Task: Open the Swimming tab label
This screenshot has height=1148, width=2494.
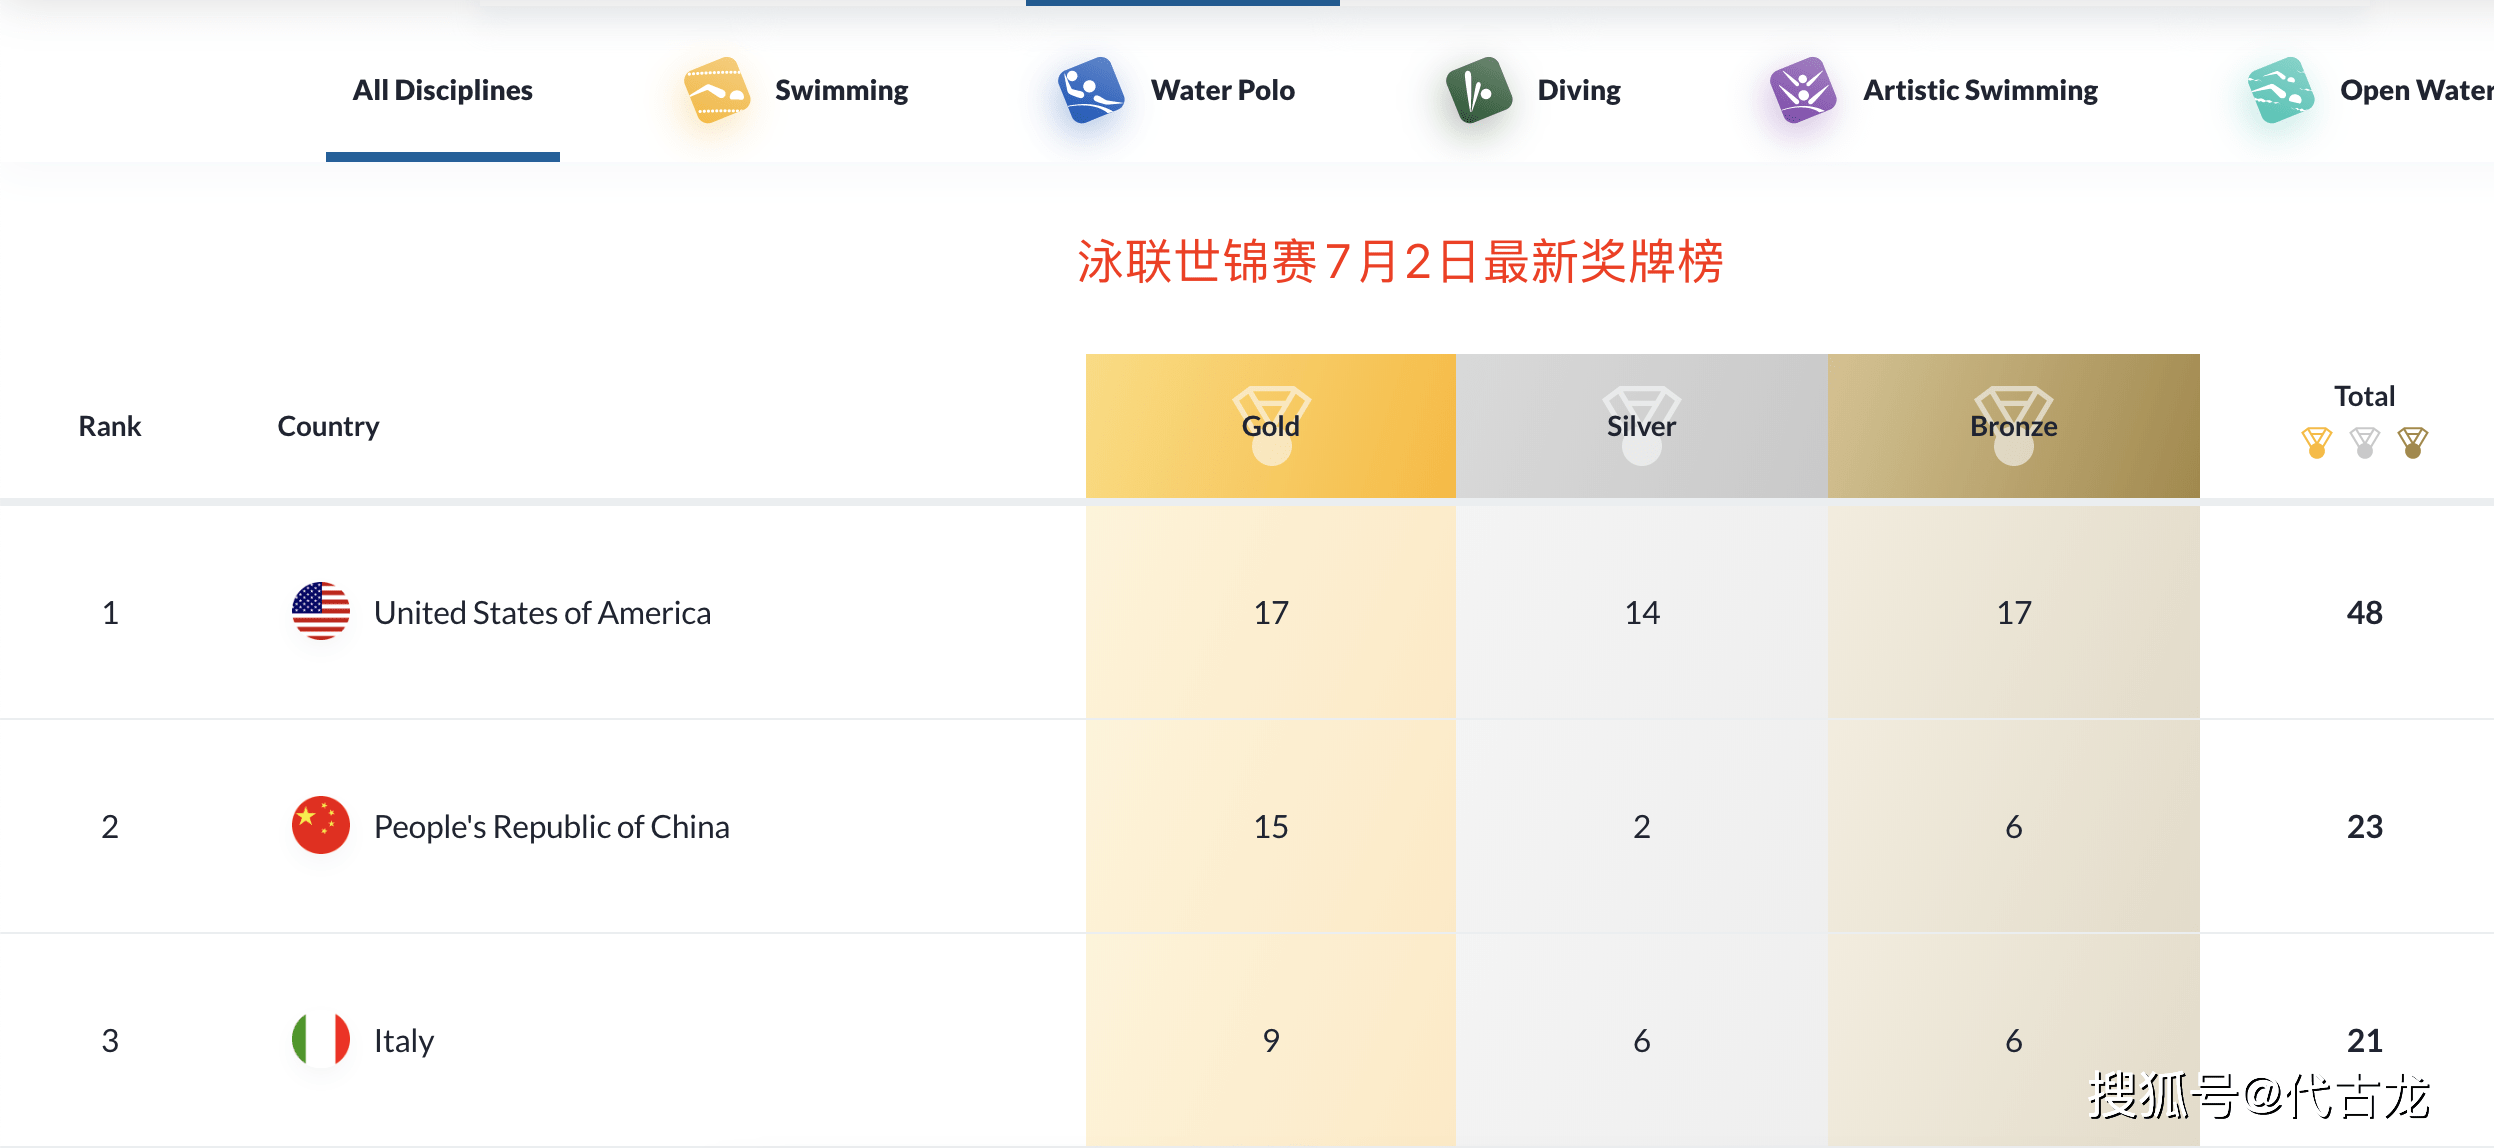Action: pos(841,90)
